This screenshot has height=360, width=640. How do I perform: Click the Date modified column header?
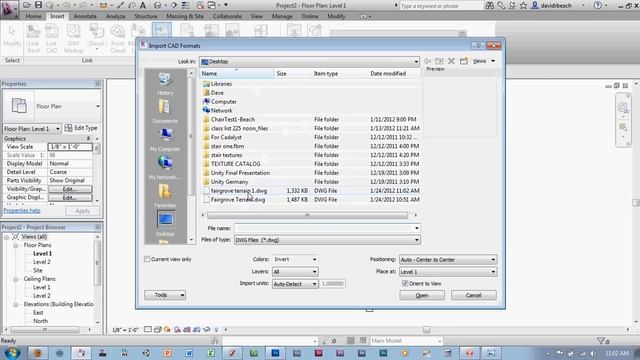(x=394, y=73)
